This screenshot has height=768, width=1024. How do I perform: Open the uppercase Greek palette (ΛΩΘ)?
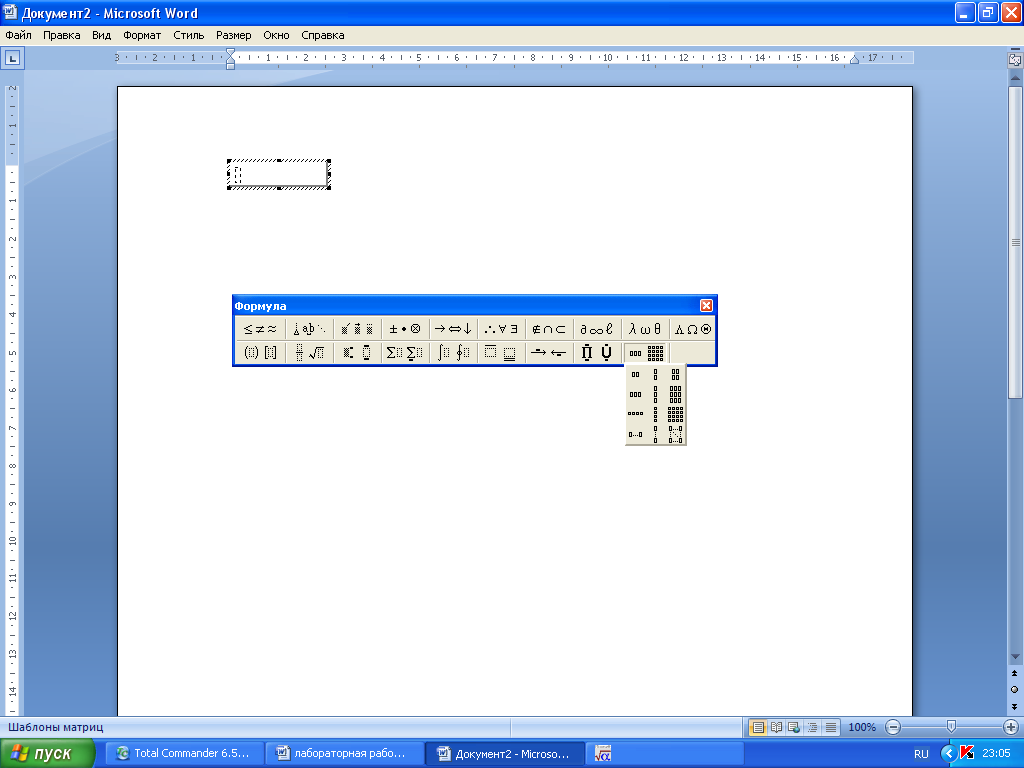[693, 329]
